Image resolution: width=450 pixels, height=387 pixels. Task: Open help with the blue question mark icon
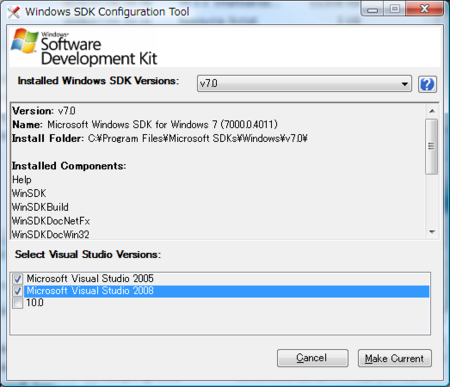click(427, 84)
